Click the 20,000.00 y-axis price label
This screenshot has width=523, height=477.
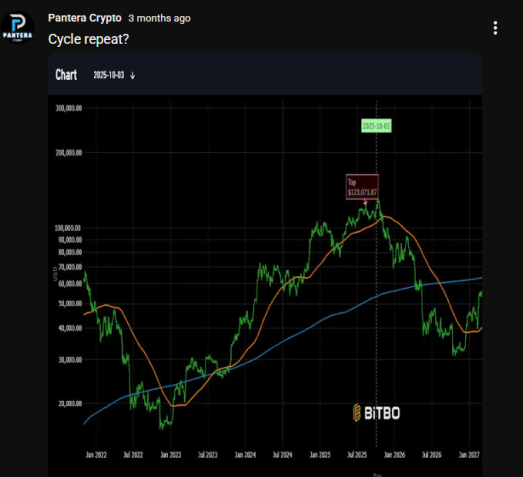[70, 404]
